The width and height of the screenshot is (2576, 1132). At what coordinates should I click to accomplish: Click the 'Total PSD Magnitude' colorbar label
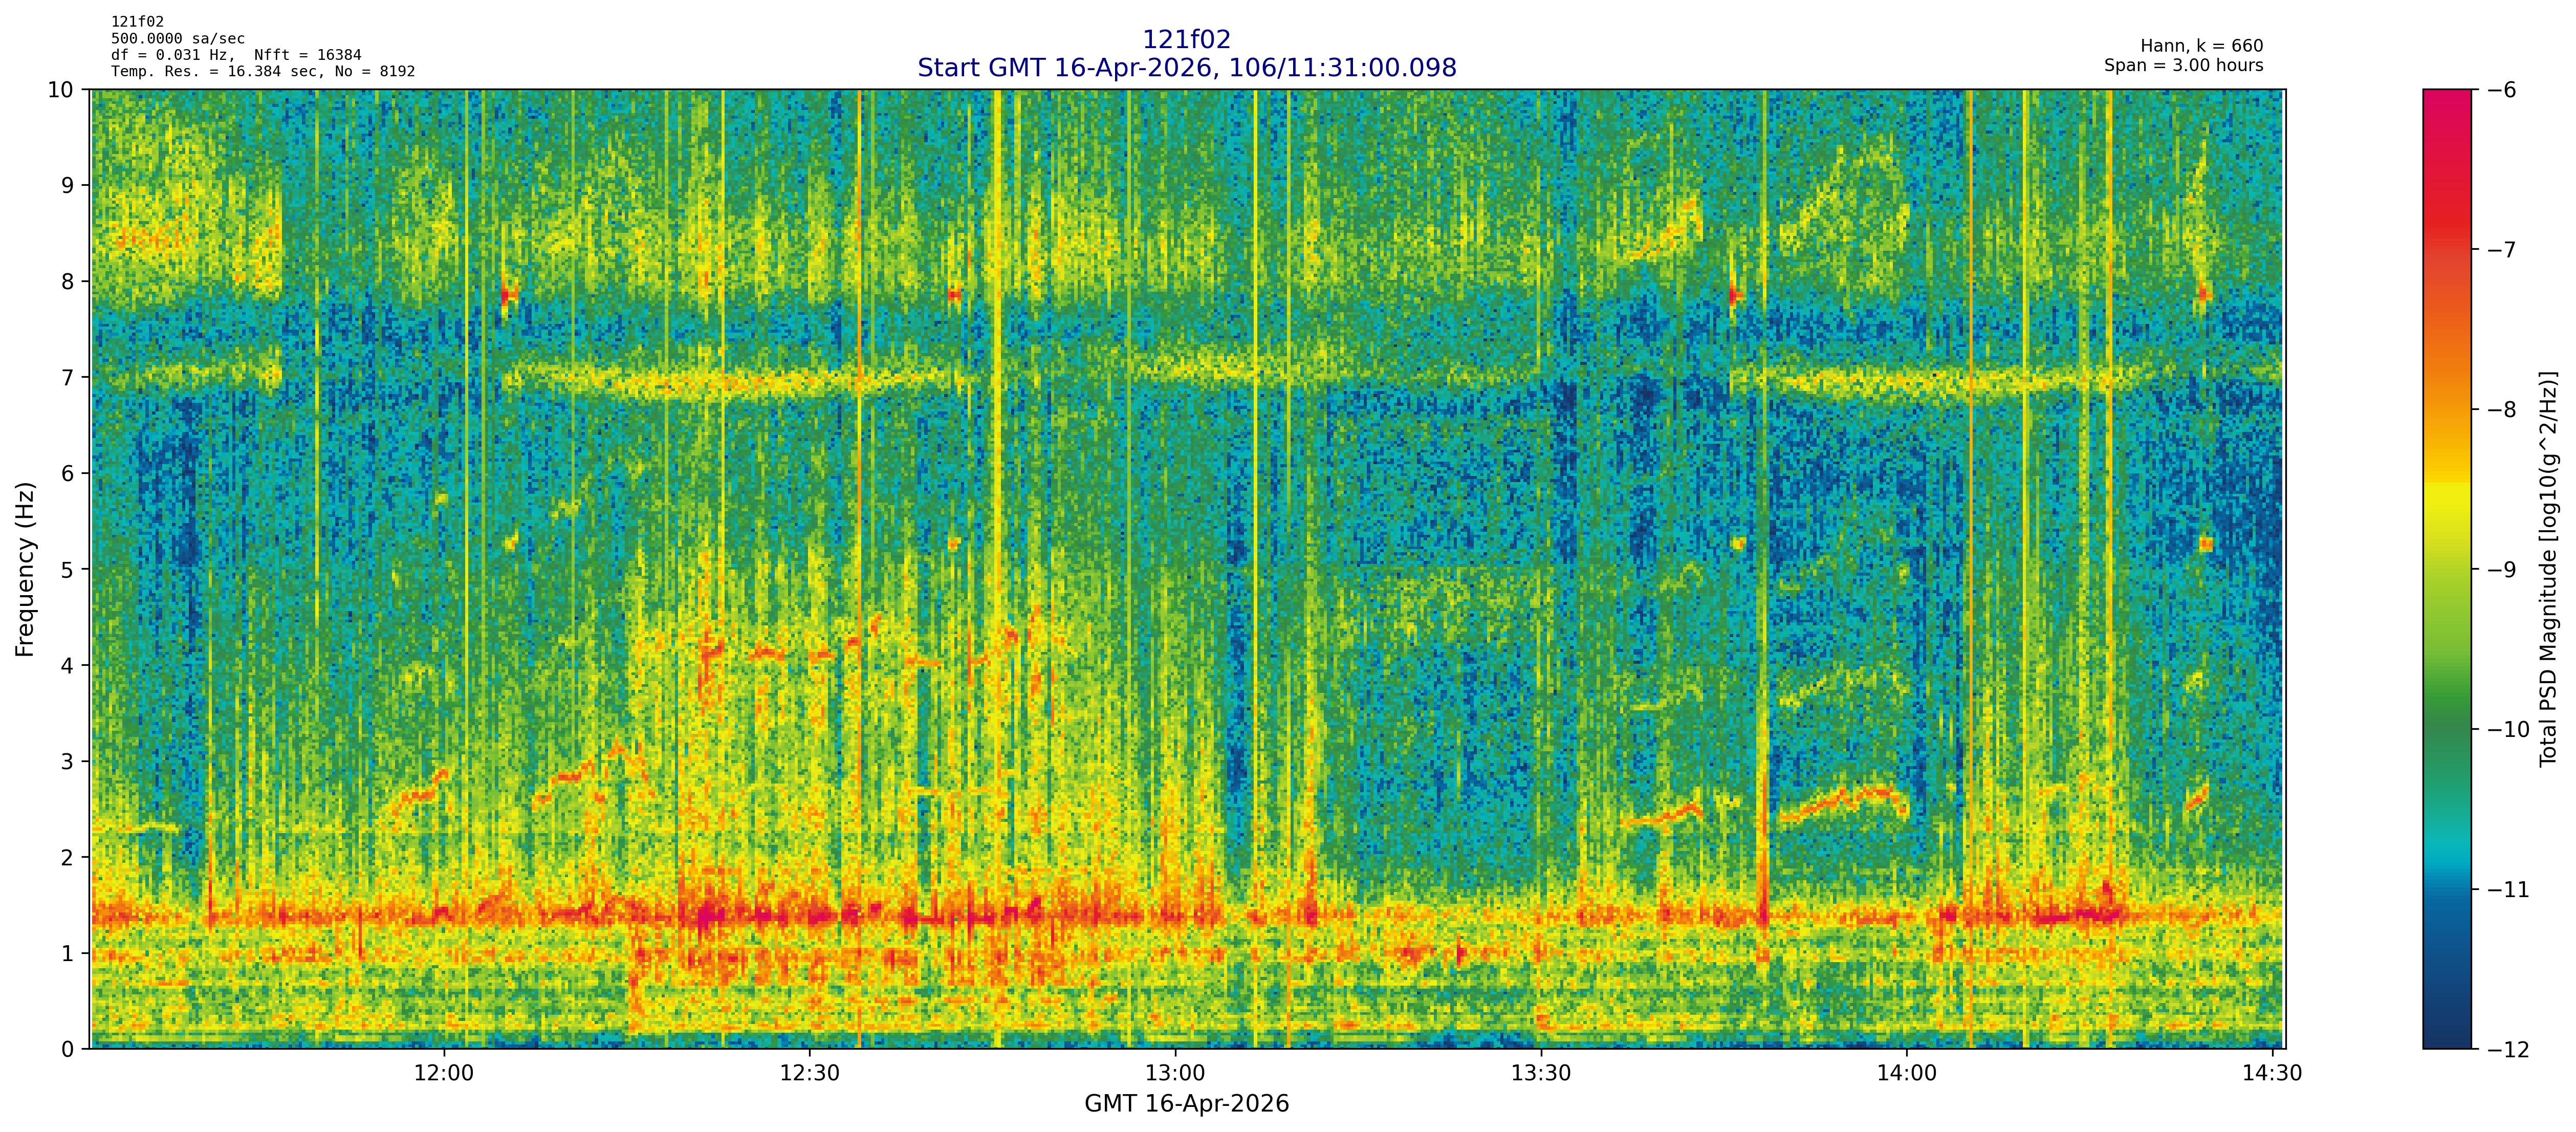click(2547, 569)
